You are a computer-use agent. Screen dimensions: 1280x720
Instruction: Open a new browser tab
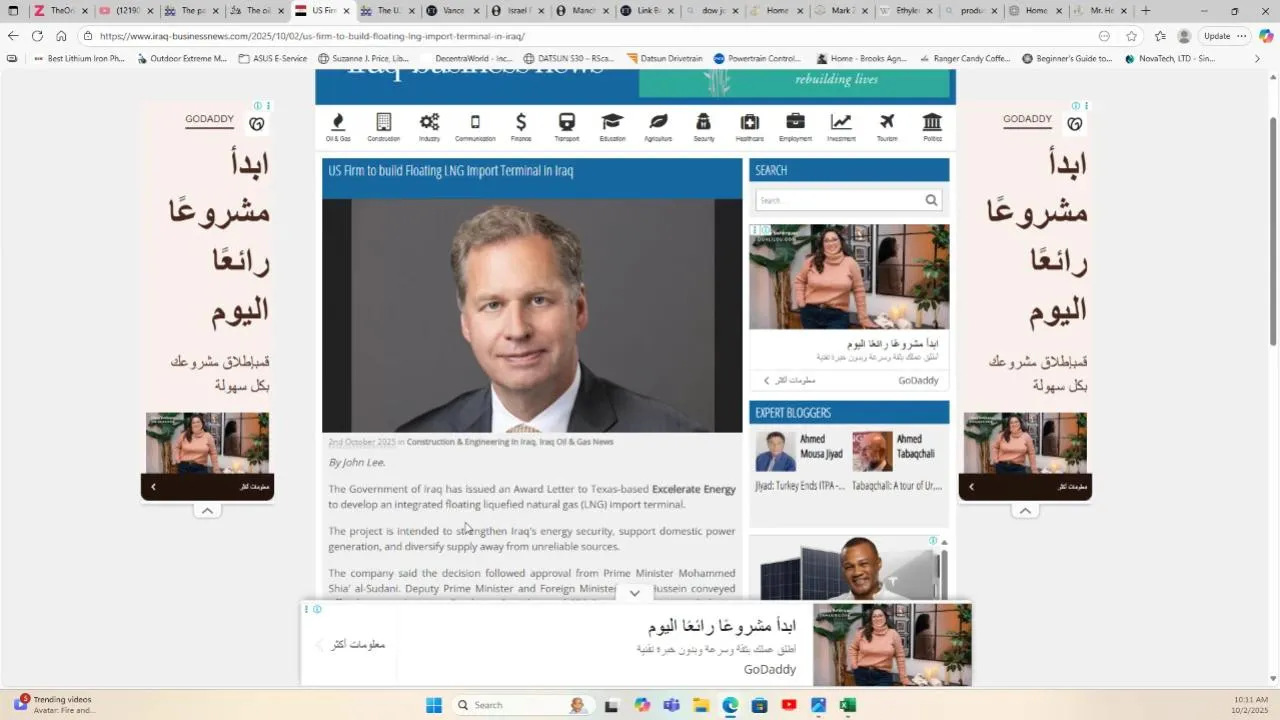point(1146,11)
